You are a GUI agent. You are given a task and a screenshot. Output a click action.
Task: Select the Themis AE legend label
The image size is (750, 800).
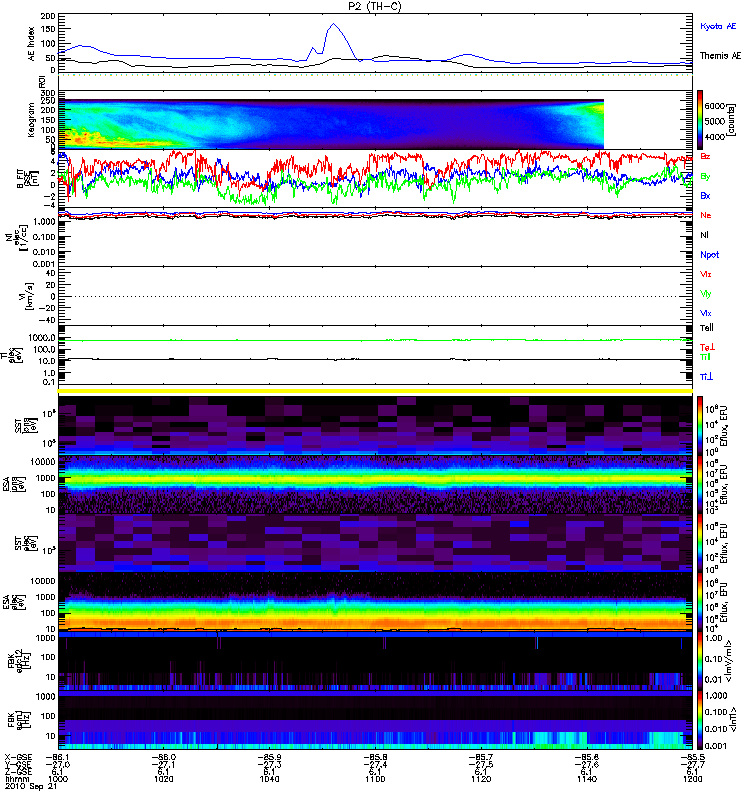tap(720, 56)
